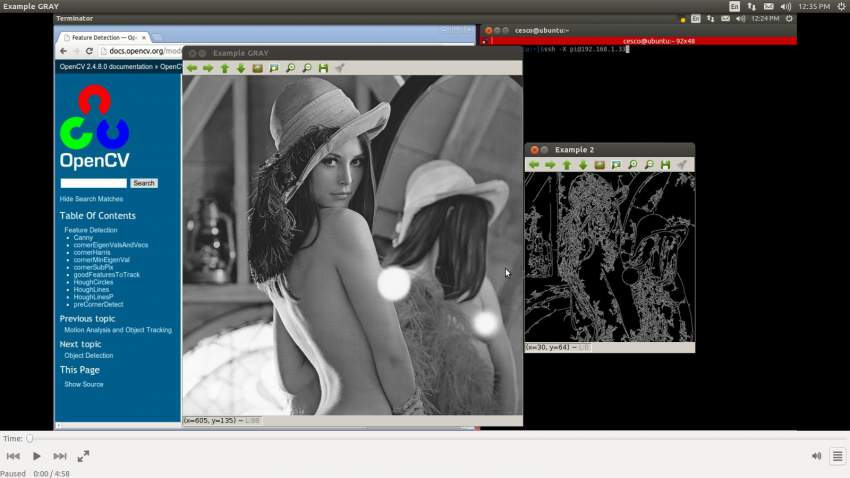Focus the OpenCV docs search field

[x=93, y=183]
